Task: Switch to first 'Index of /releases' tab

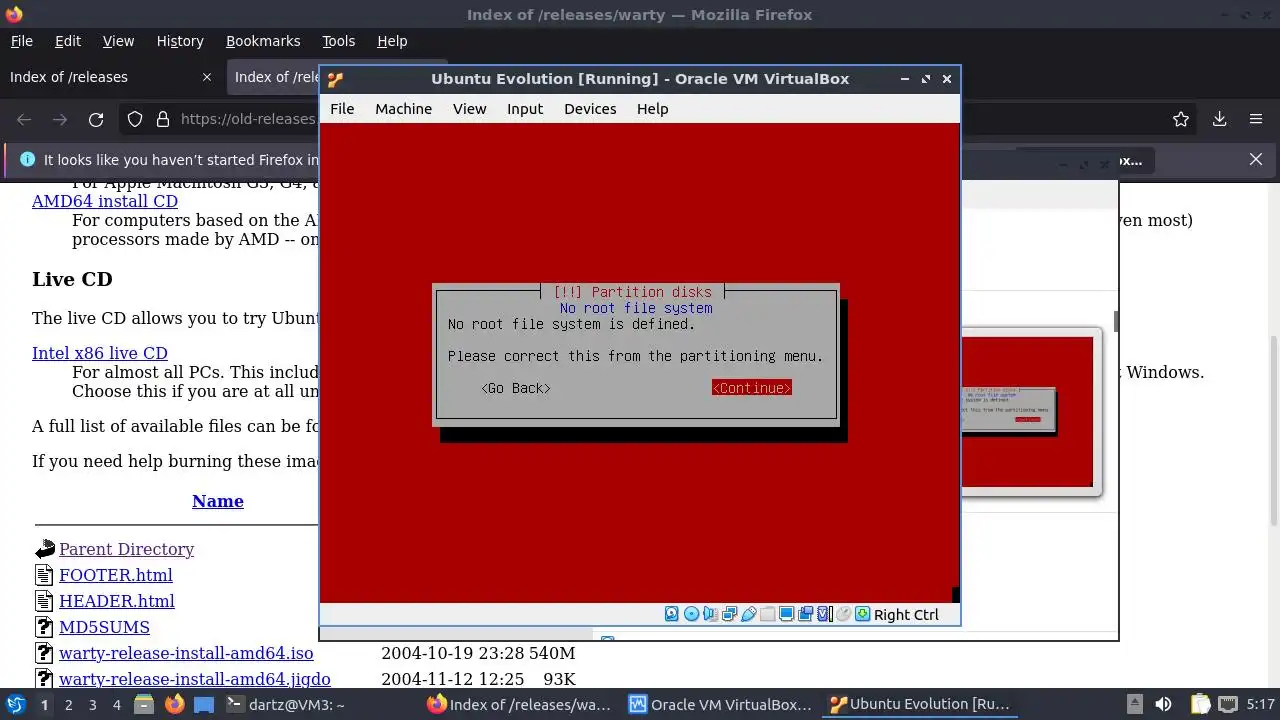Action: pos(110,77)
